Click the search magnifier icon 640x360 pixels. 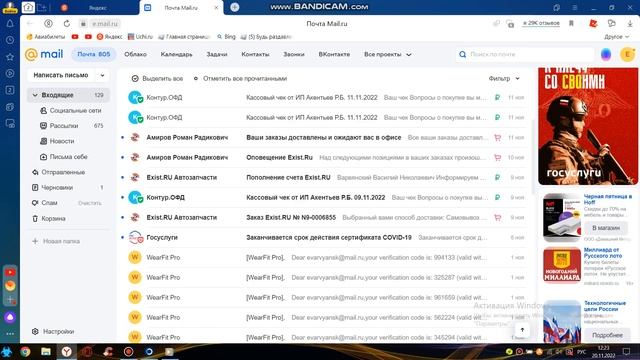tap(462, 54)
